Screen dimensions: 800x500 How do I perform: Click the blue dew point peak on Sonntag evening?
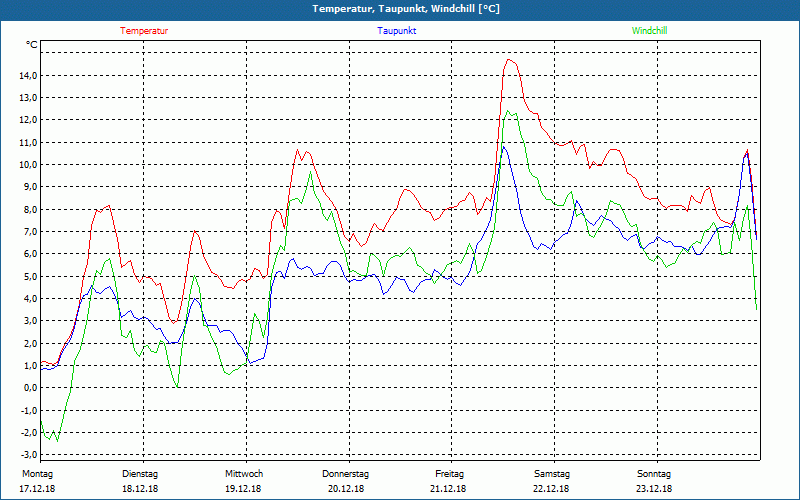pyautogui.click(x=746, y=153)
